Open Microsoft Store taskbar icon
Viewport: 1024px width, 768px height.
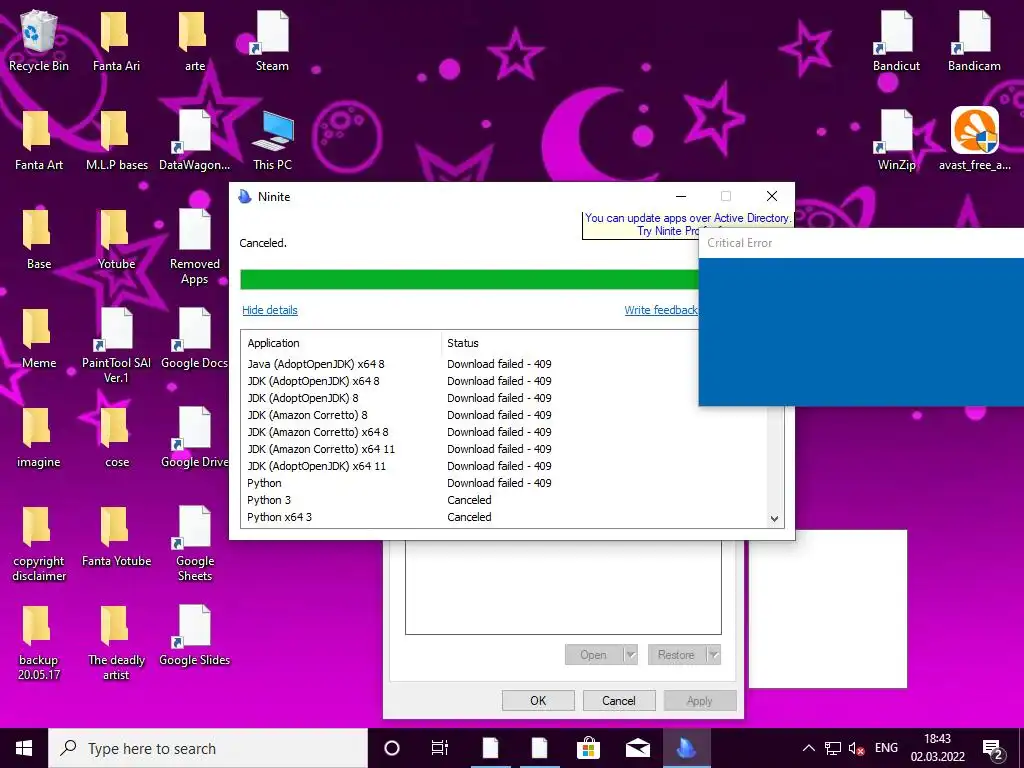point(588,748)
